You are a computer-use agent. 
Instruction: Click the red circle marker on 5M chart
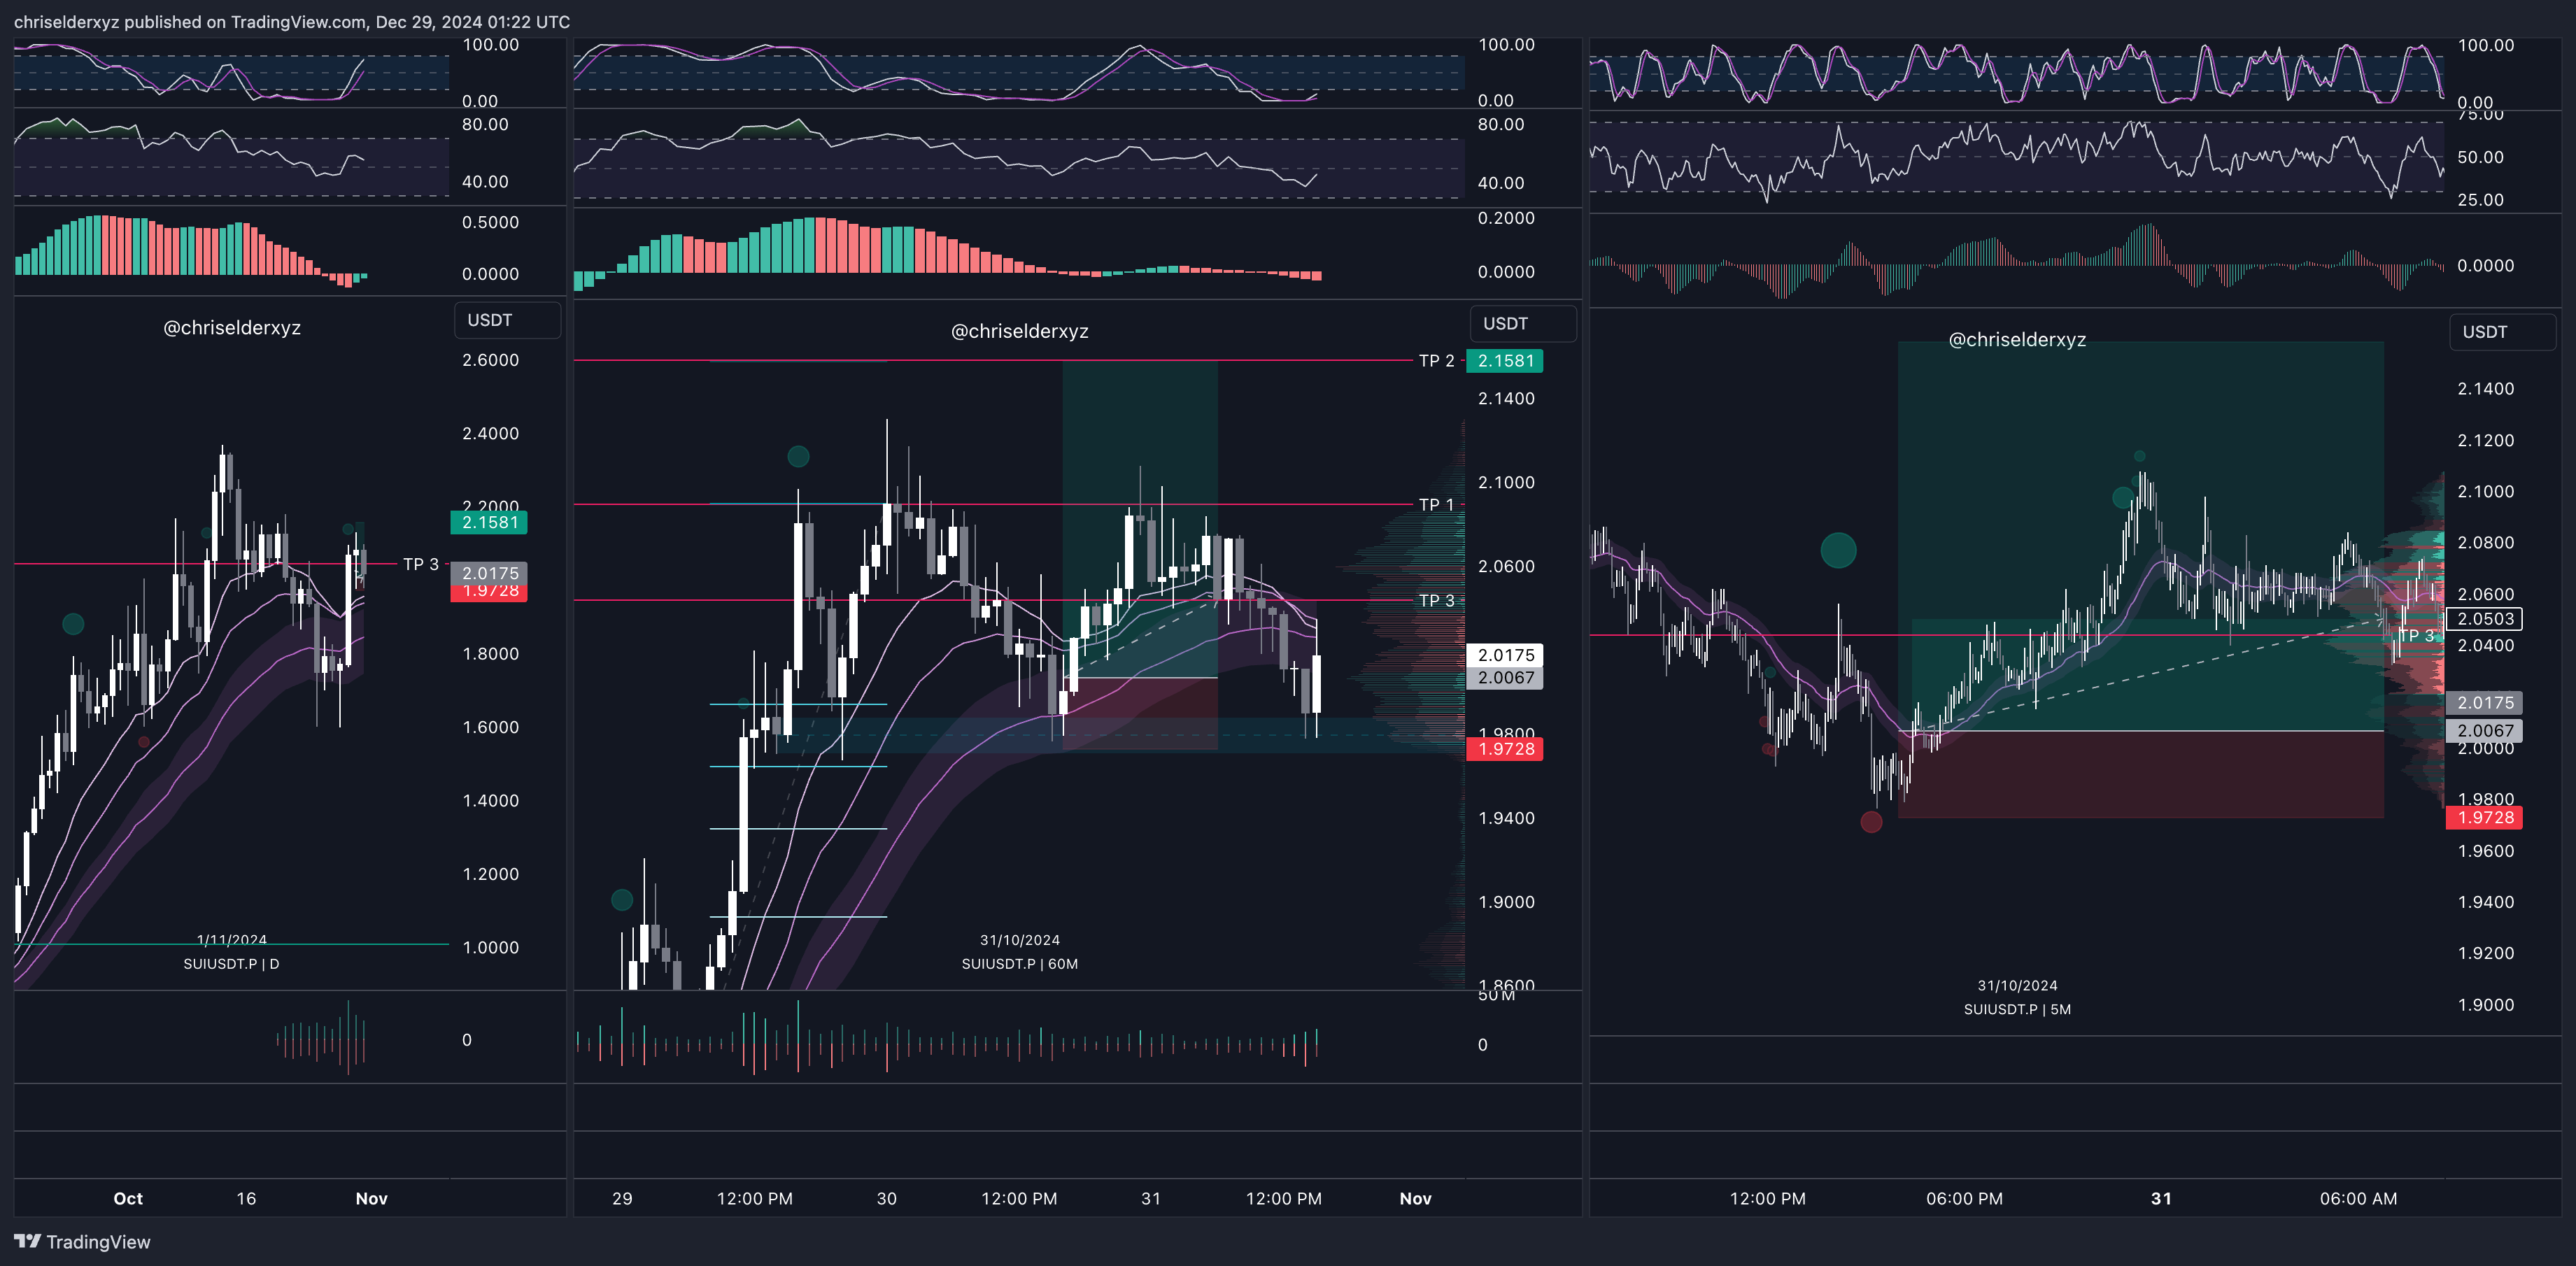point(1871,822)
